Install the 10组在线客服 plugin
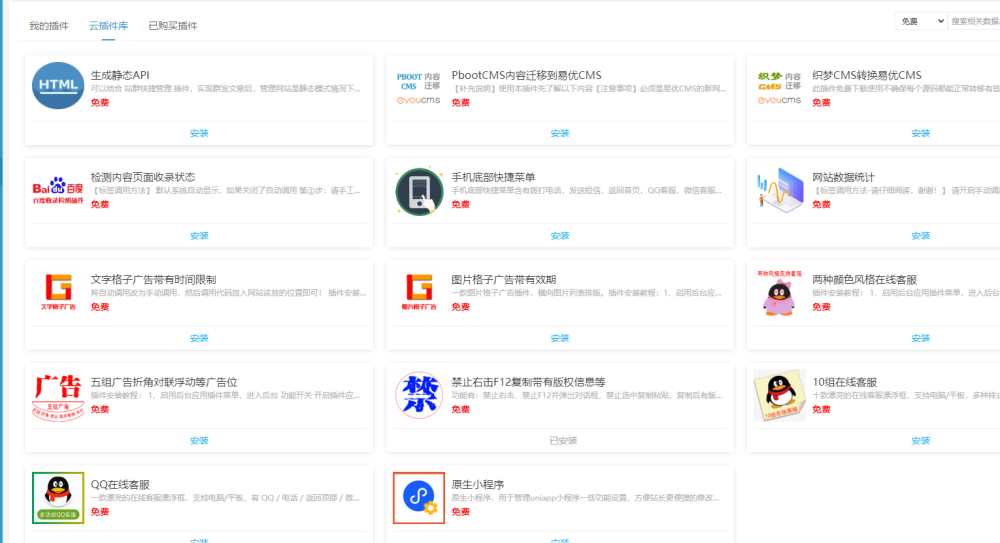The height and width of the screenshot is (543, 1000). tap(921, 441)
